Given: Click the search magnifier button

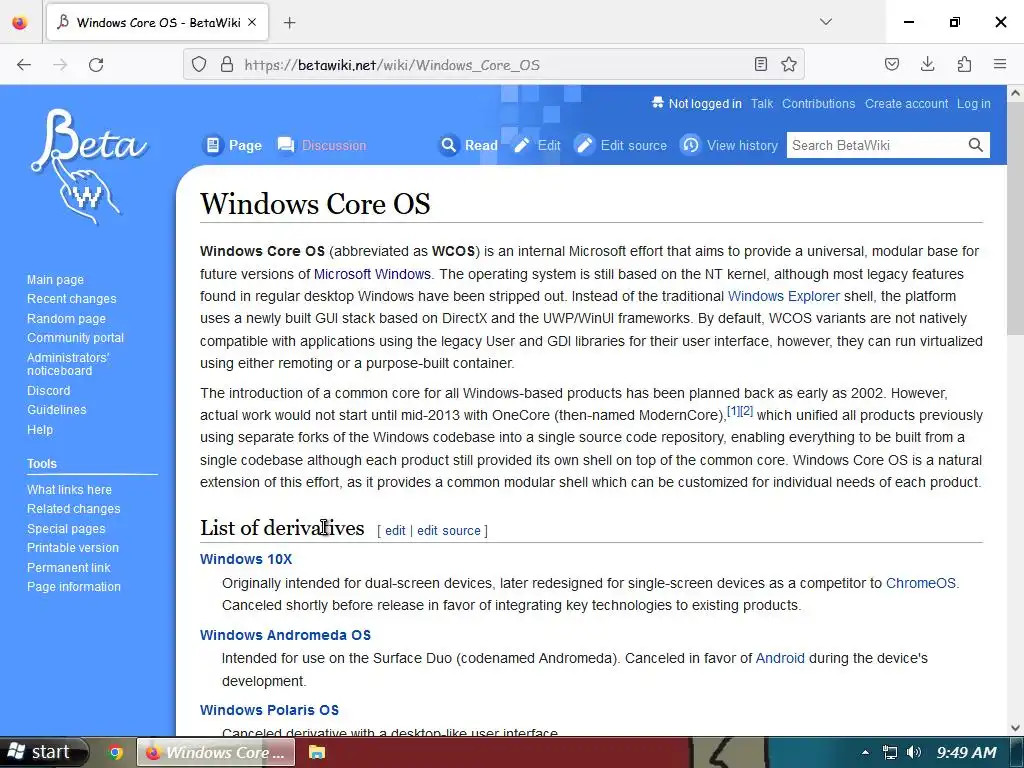Looking at the screenshot, I should pos(976,145).
